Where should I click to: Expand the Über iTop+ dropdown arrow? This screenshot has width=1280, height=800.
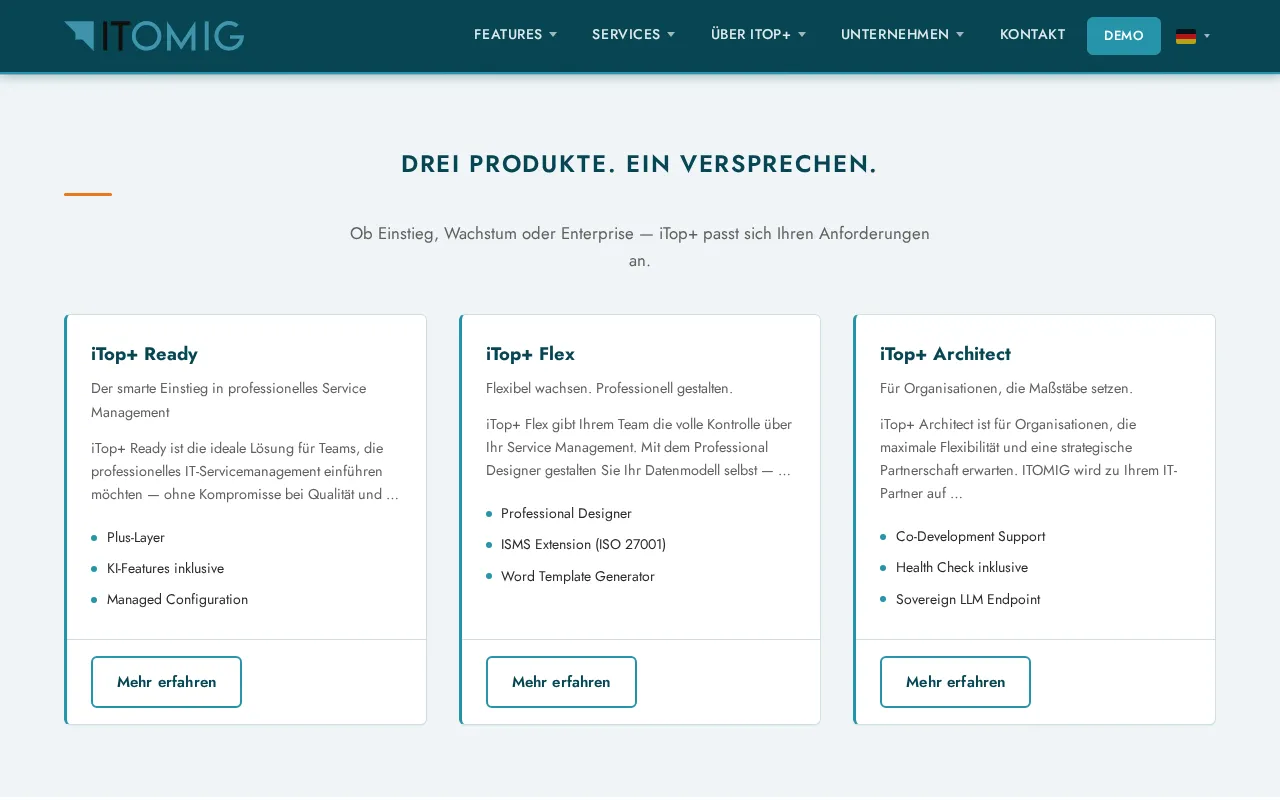pyautogui.click(x=802, y=35)
